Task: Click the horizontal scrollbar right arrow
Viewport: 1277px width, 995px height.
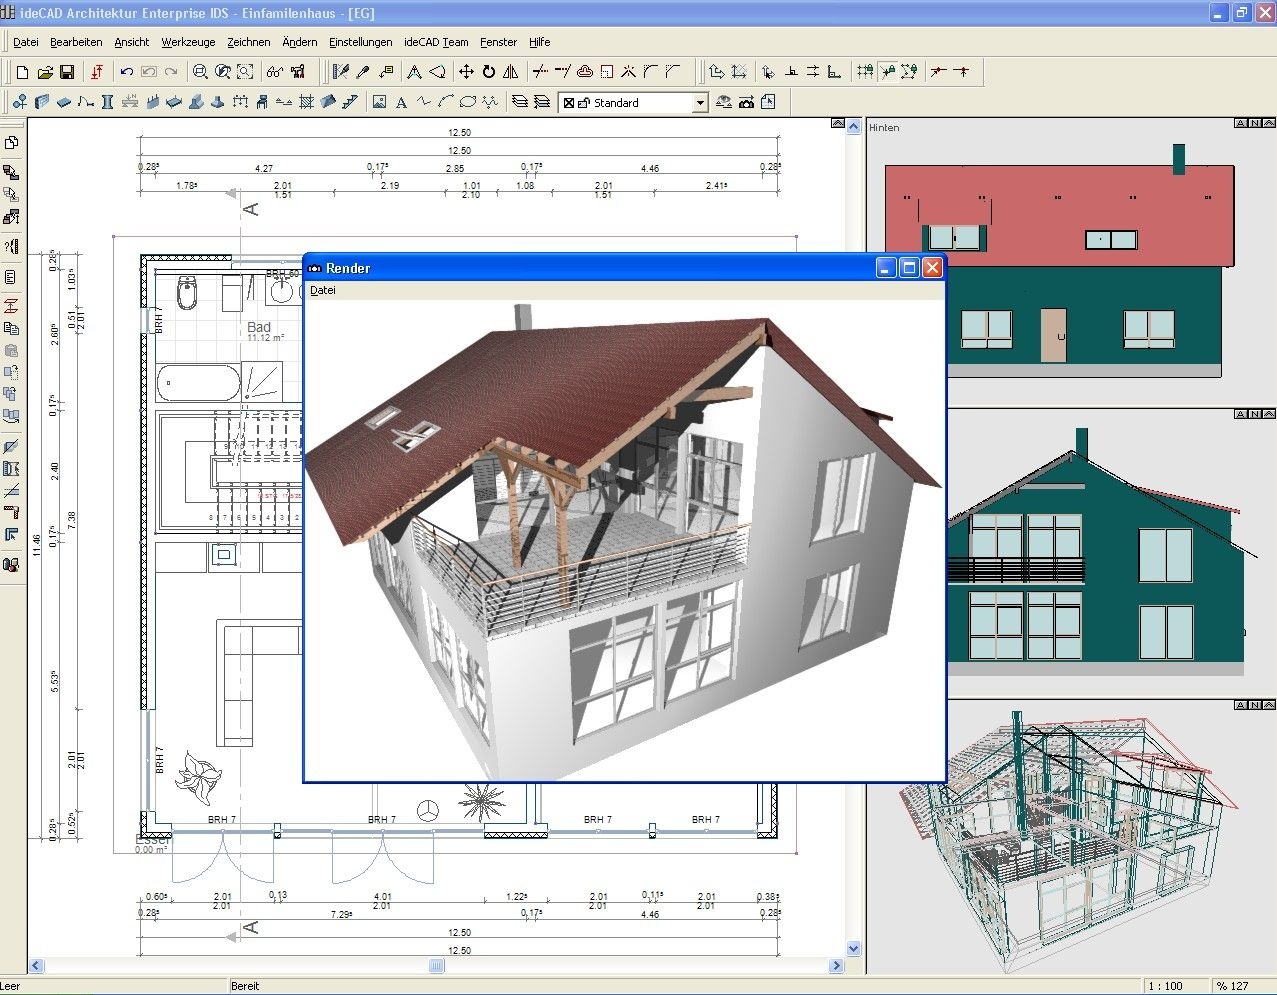Action: [x=836, y=966]
